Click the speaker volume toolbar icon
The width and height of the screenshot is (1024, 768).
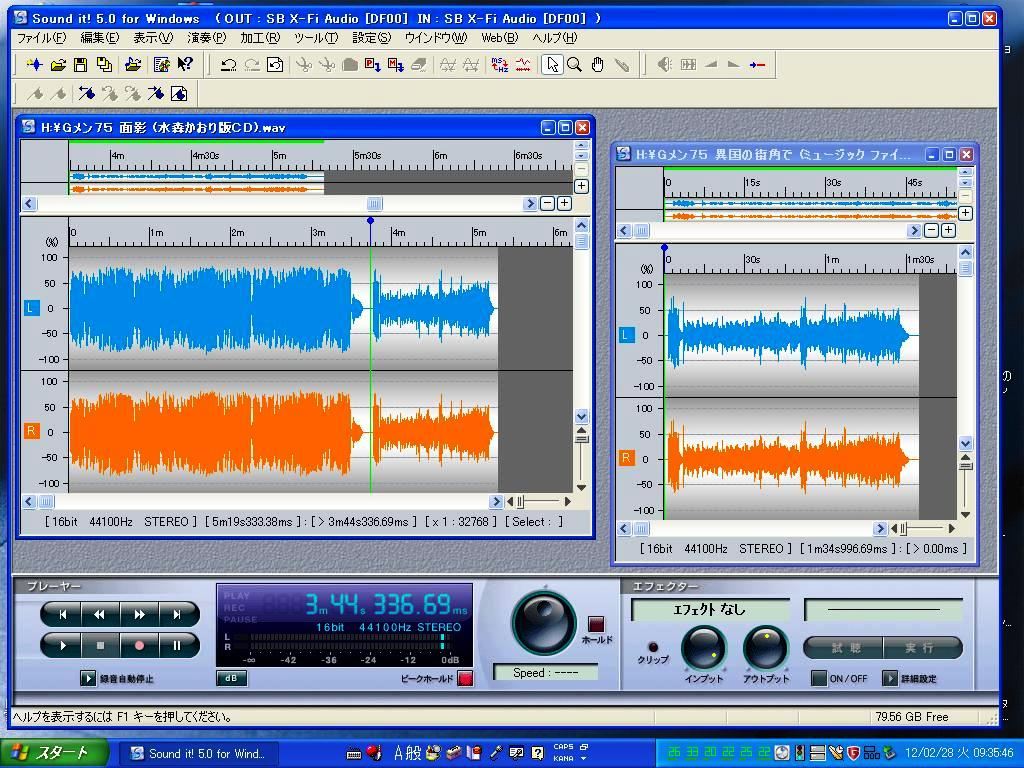pyautogui.click(x=664, y=65)
